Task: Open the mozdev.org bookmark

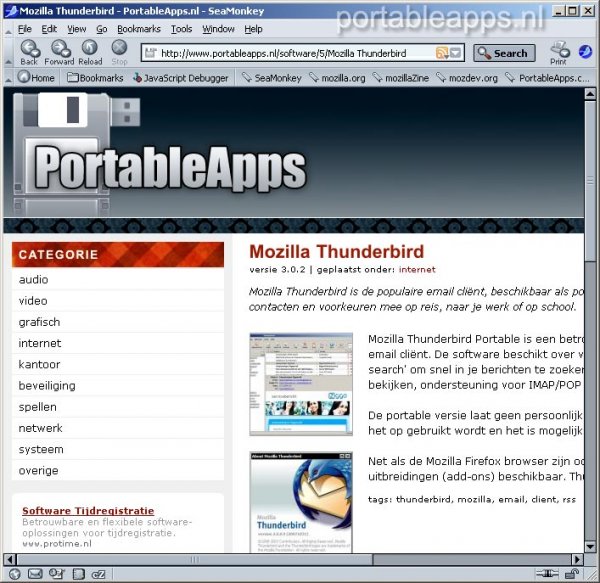Action: click(x=467, y=78)
